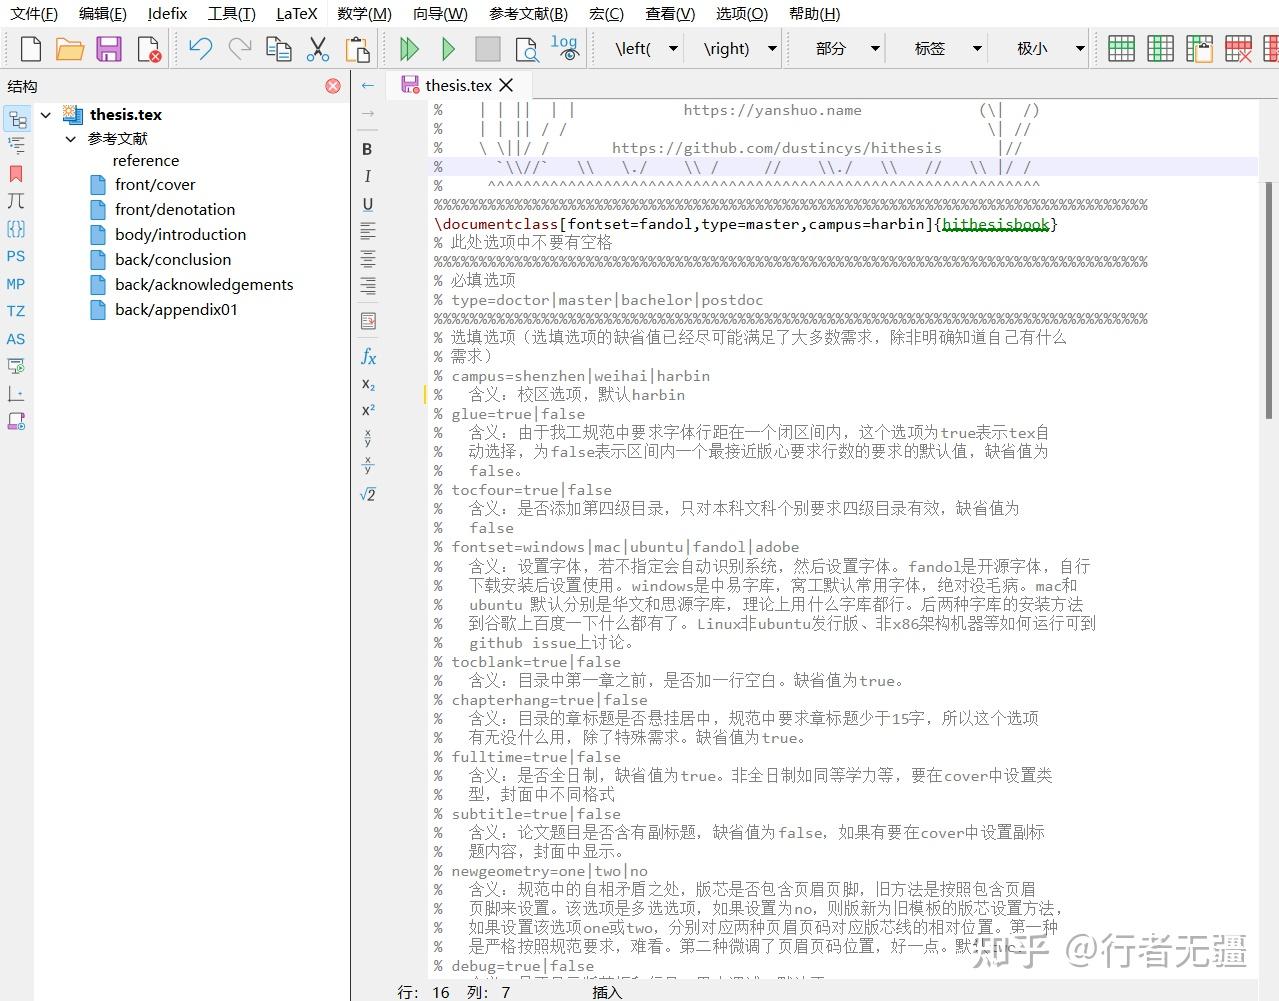This screenshot has height=1001, width=1279.
Task: Run Build & View with the green arrows
Action: [x=409, y=48]
